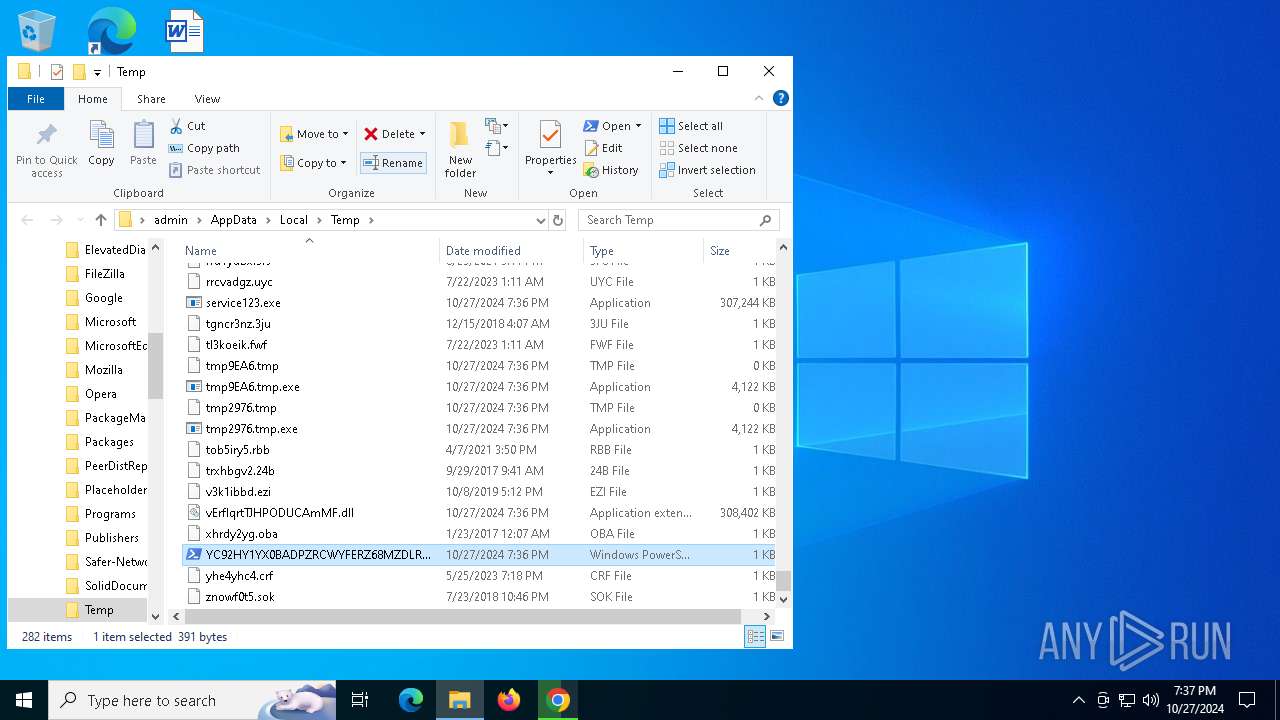
Task: Switch to large icons view in status bar
Action: pos(776,636)
